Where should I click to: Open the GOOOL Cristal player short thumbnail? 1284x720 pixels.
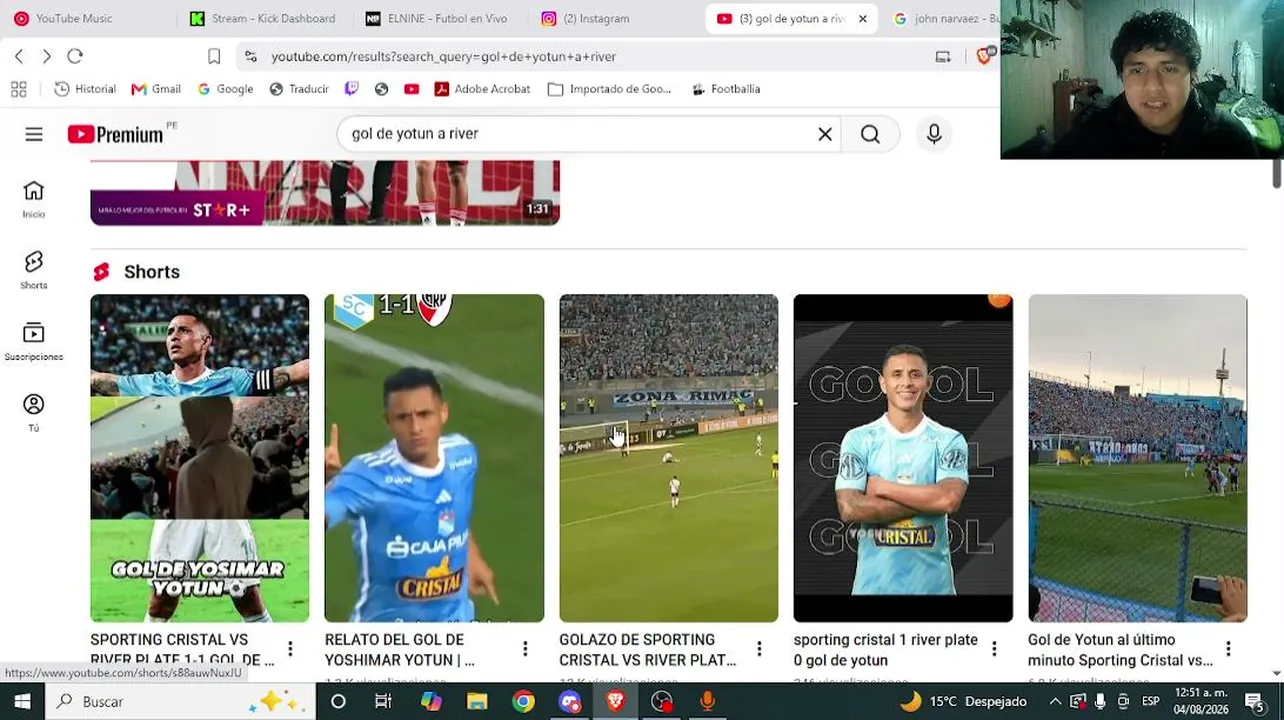(x=903, y=458)
